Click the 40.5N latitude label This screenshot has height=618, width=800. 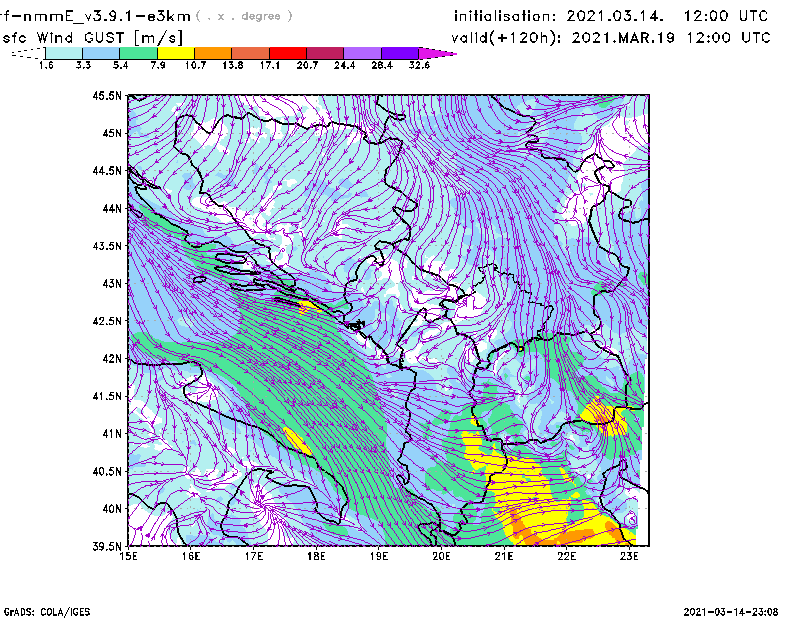pos(107,471)
